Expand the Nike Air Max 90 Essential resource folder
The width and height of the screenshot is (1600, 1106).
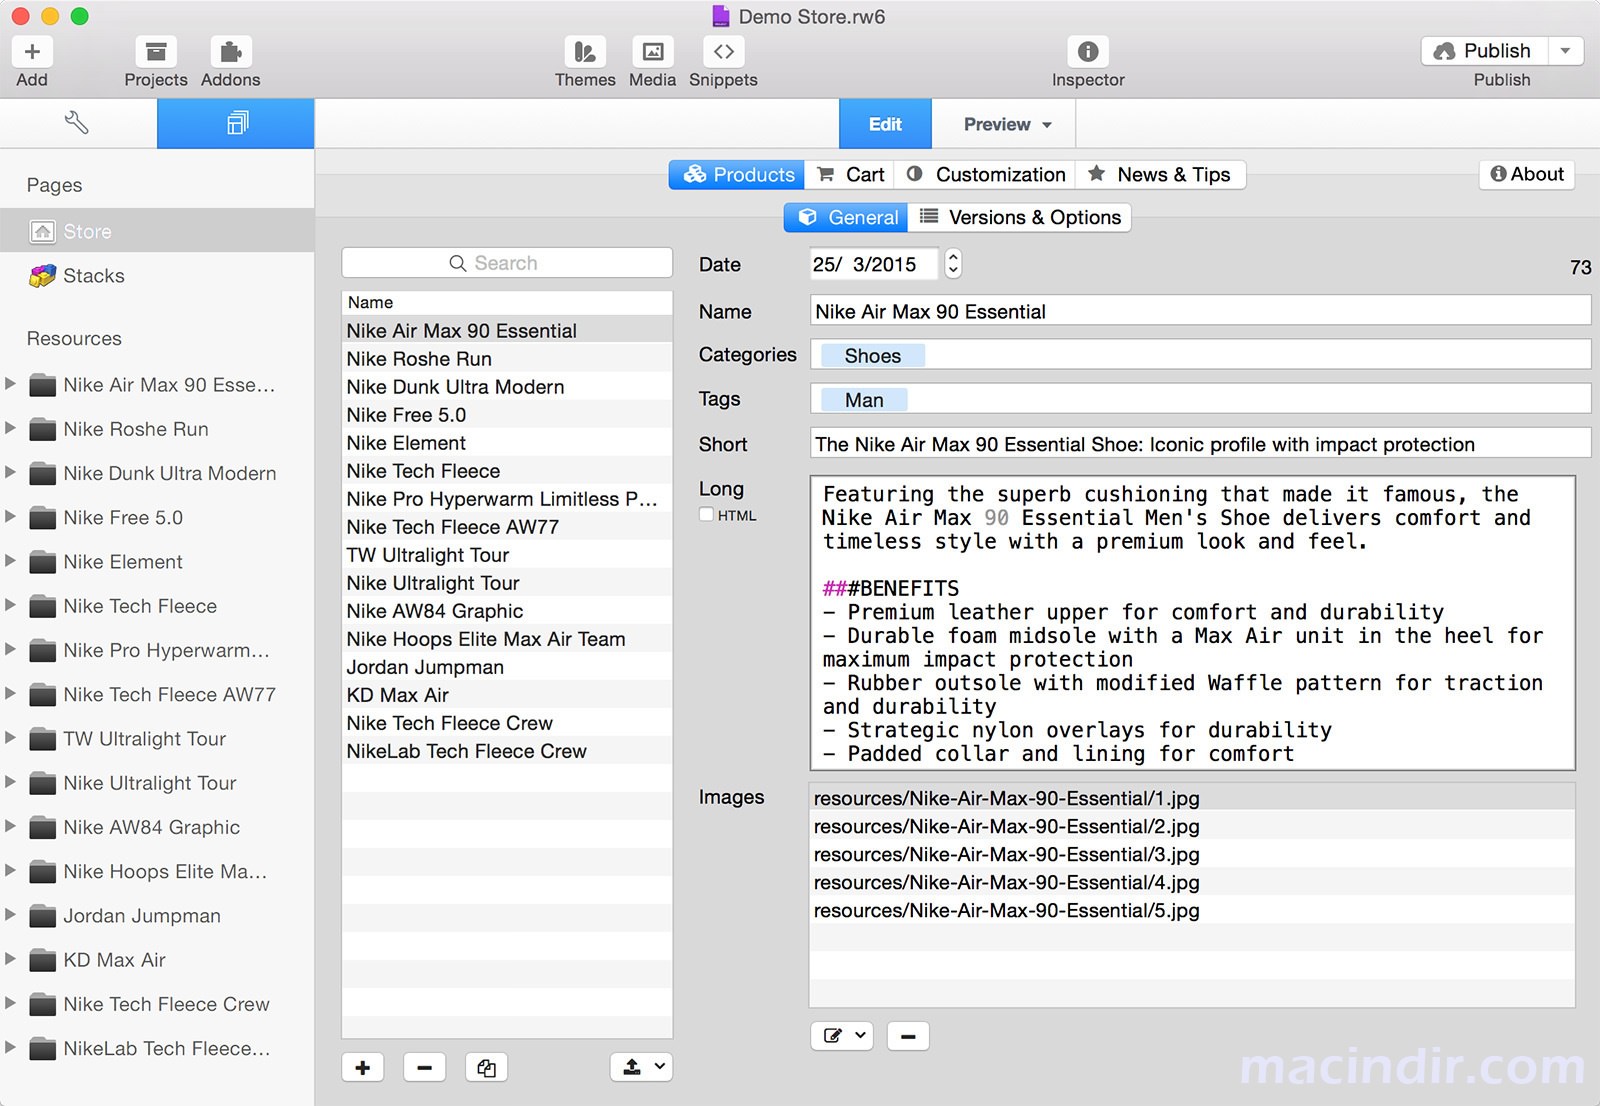click(11, 384)
